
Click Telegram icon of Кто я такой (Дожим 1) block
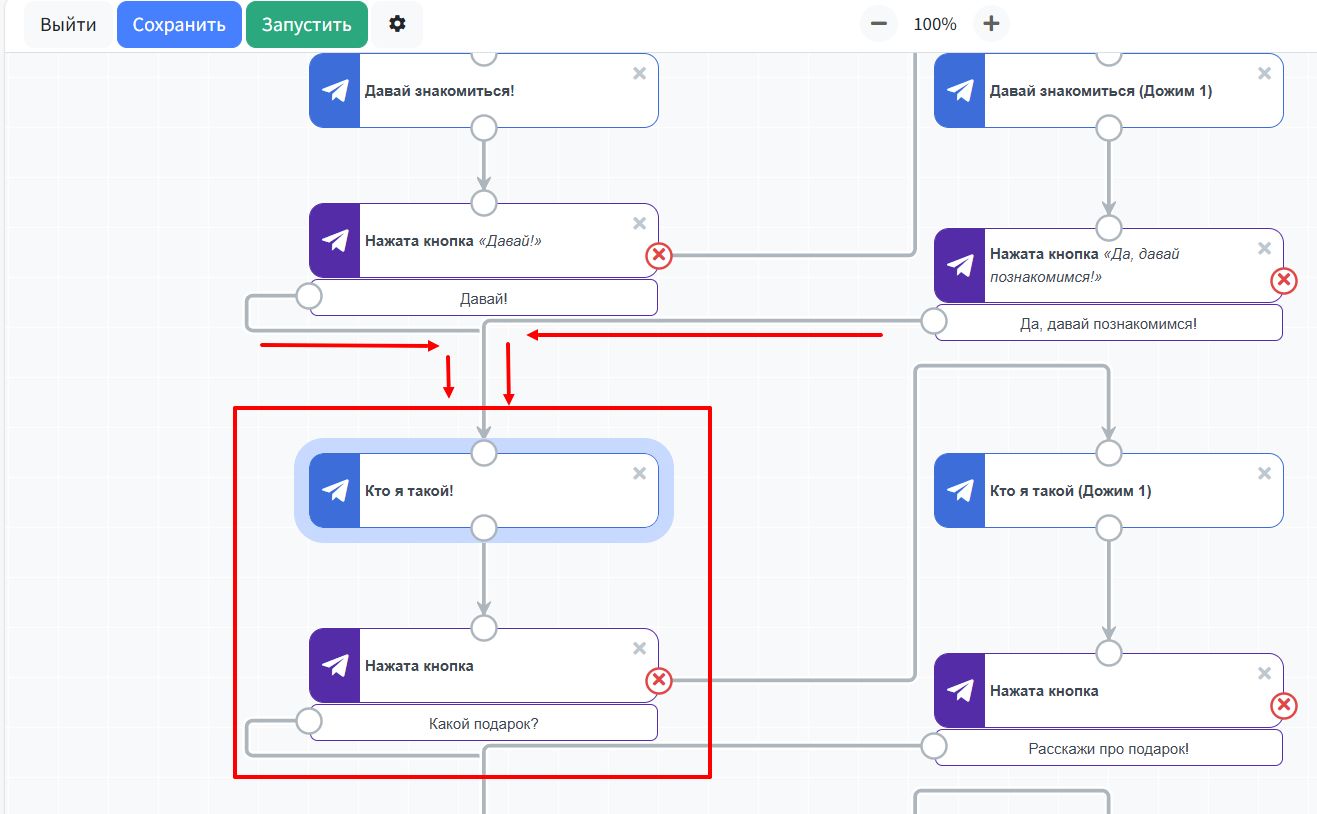coord(960,491)
